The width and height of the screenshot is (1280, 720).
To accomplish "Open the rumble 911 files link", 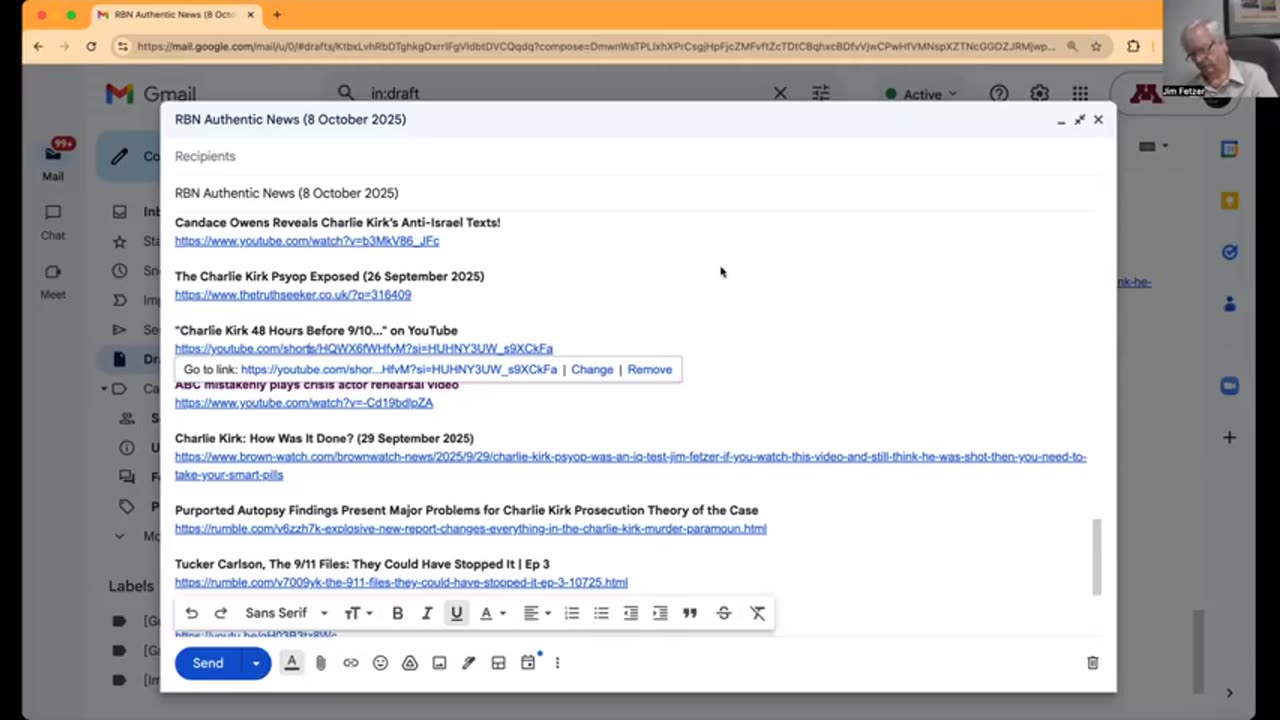I will click(401, 583).
